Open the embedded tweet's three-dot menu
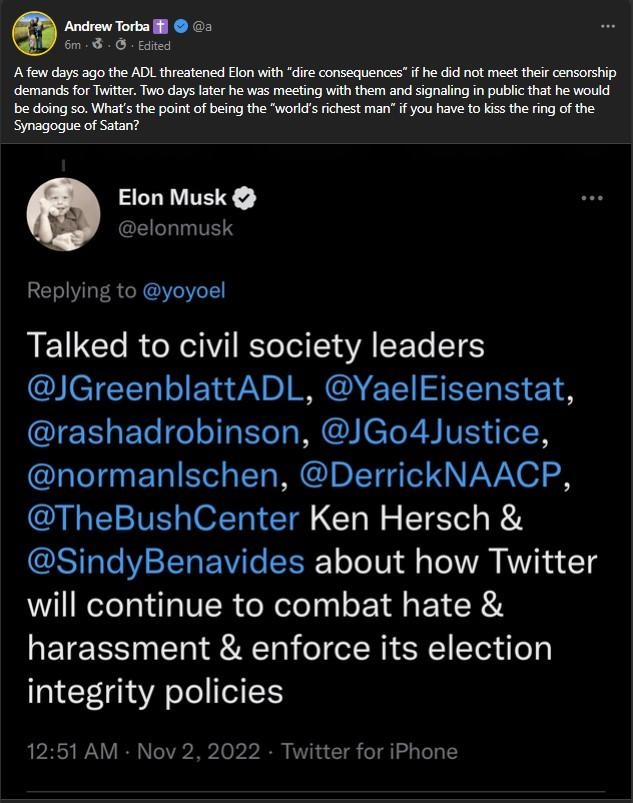 pyautogui.click(x=592, y=198)
